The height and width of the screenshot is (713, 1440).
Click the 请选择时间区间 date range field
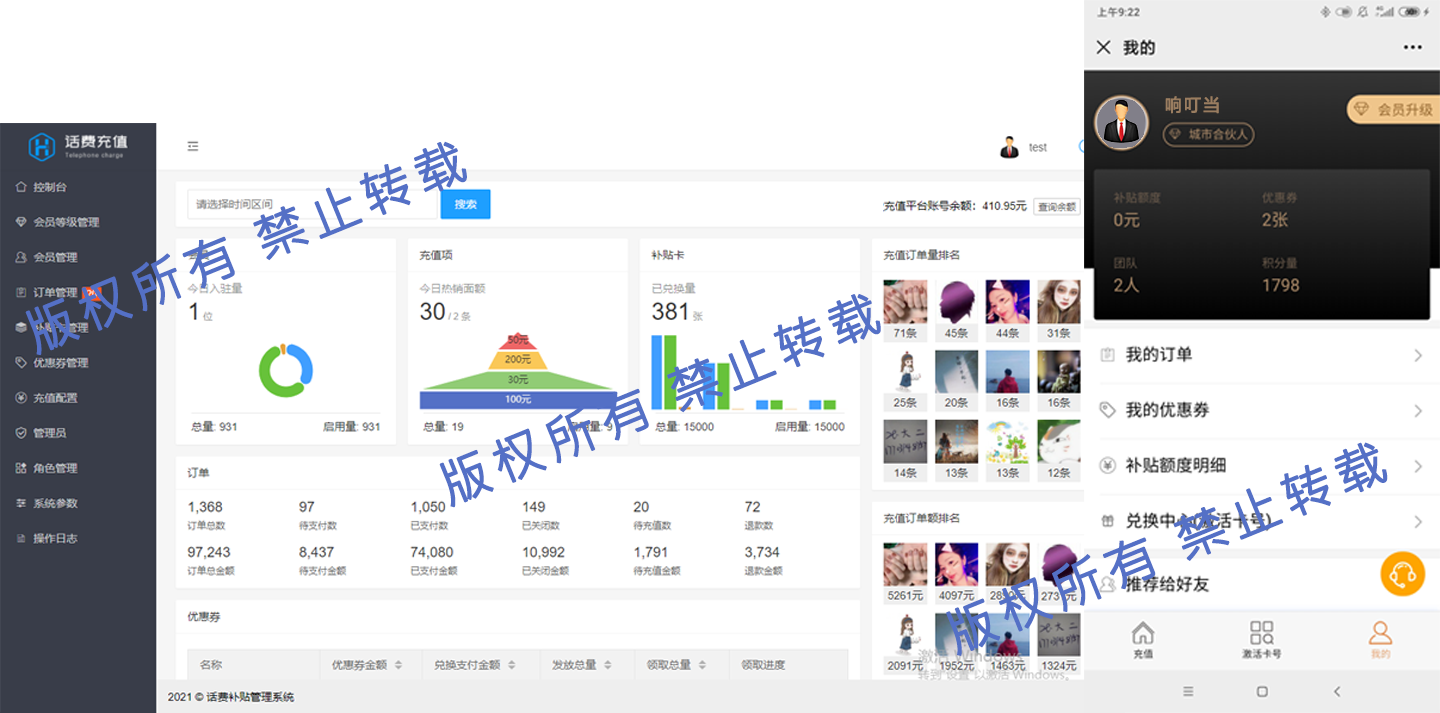coord(312,204)
